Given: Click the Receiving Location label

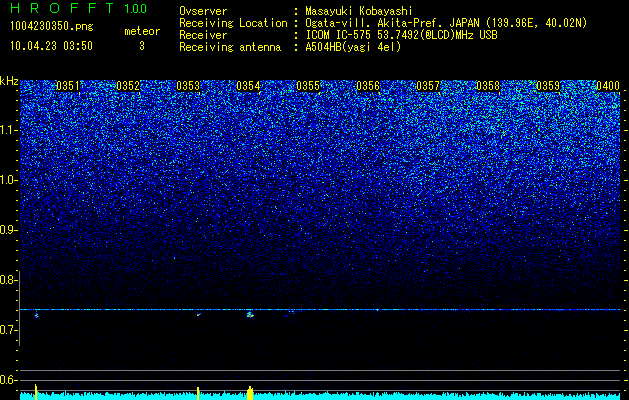Looking at the screenshot, I should point(233,23).
